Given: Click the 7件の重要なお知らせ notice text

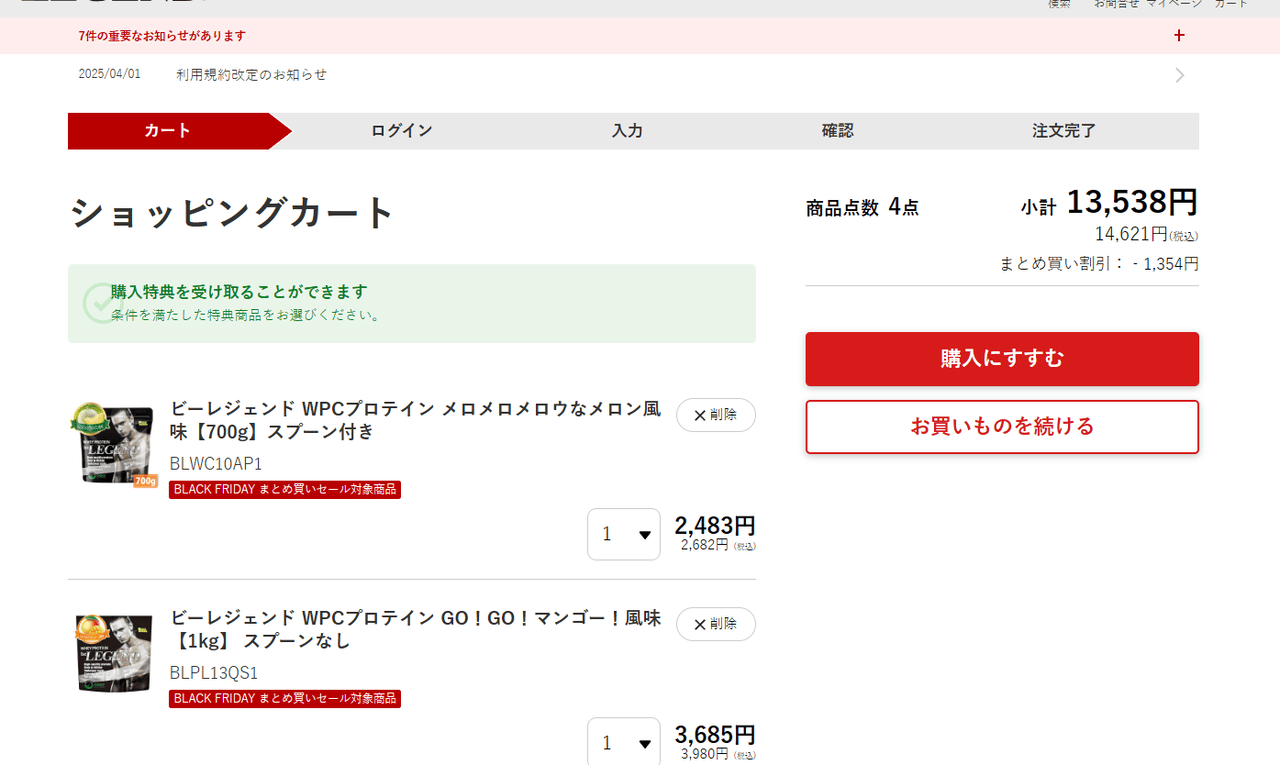Looking at the screenshot, I should (162, 36).
